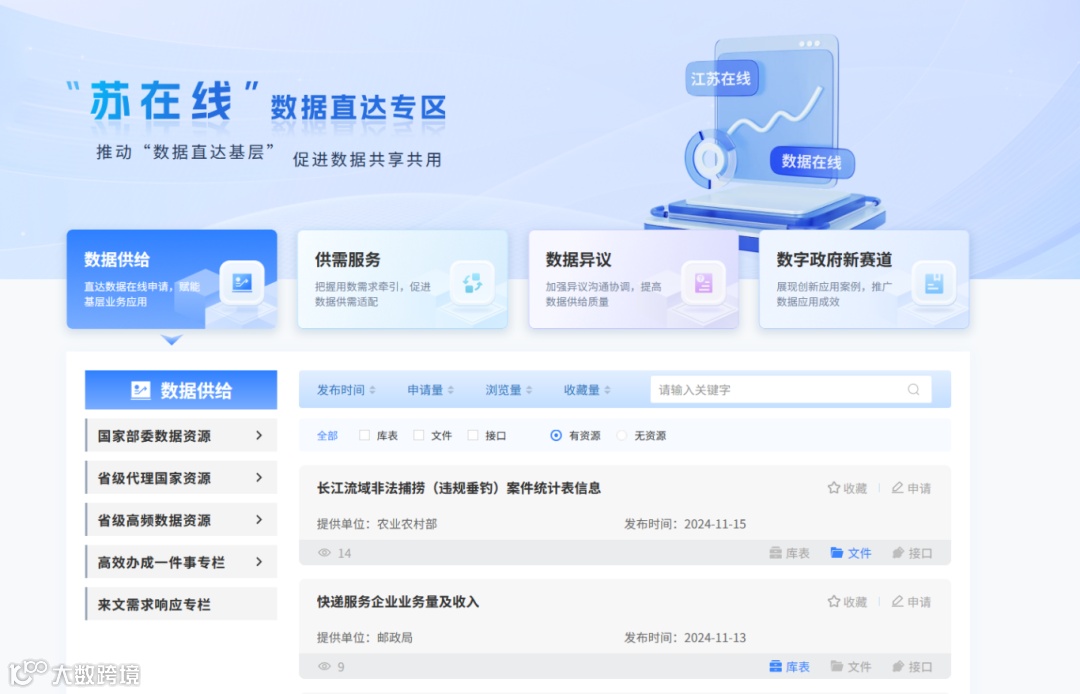Check the 库表 filter checkbox
The height and width of the screenshot is (694, 1080).
click(364, 435)
